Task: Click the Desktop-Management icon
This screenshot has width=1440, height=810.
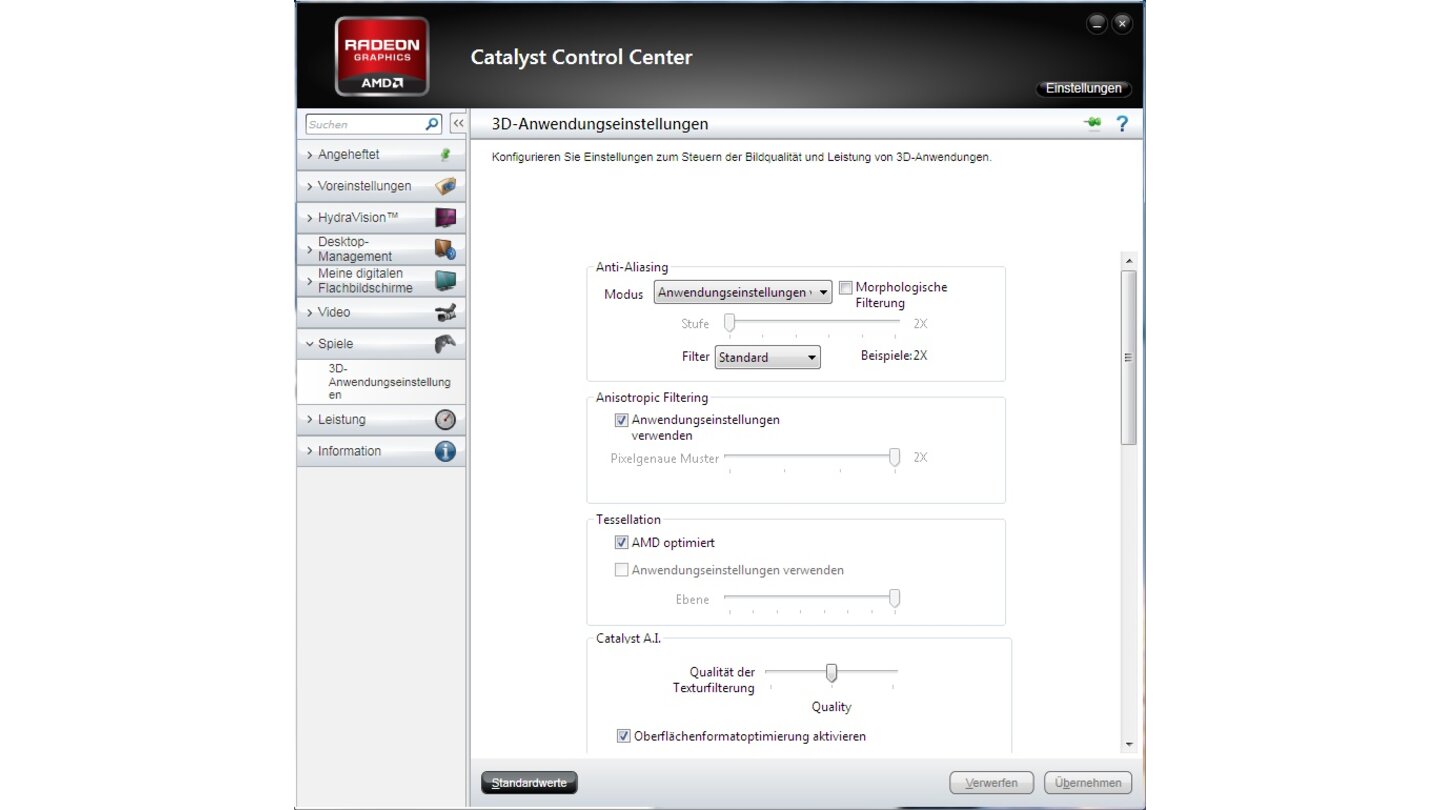Action: tap(445, 249)
